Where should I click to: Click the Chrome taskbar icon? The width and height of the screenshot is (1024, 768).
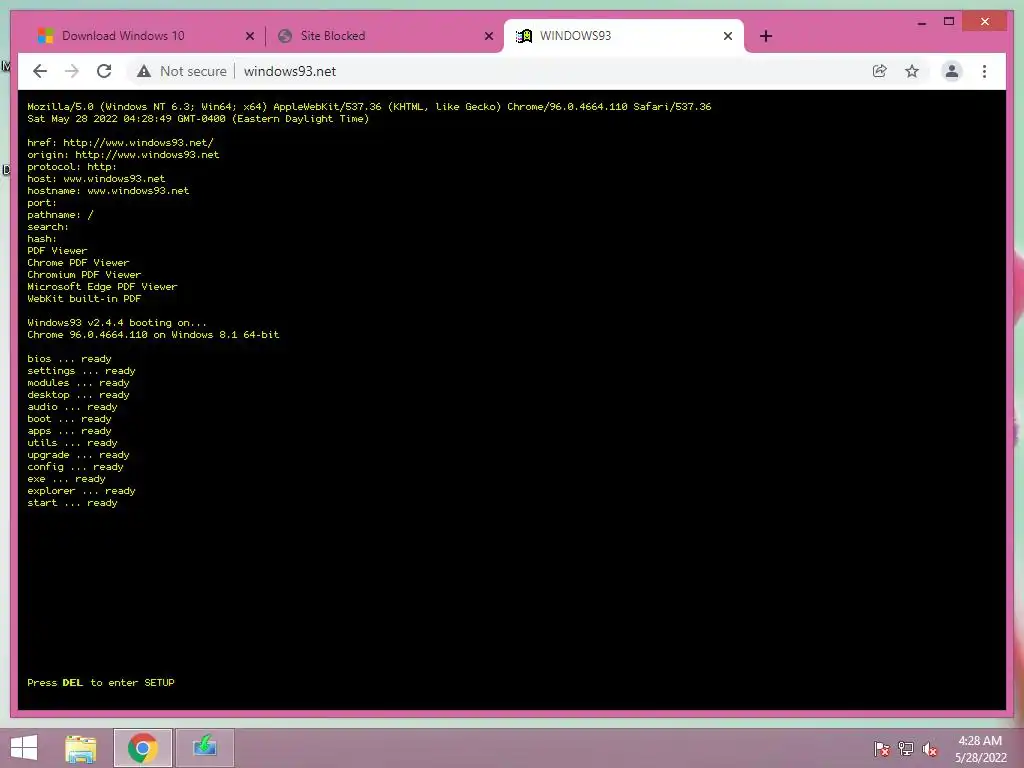click(x=142, y=748)
